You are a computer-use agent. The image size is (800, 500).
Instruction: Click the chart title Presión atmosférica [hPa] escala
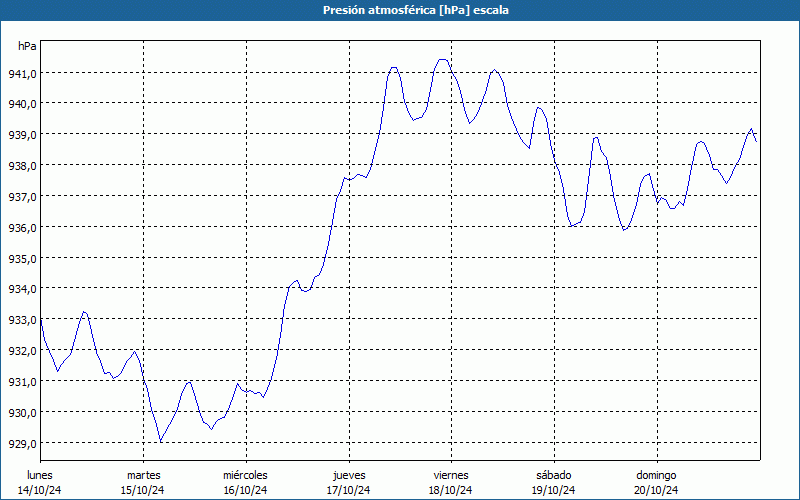[416, 10]
